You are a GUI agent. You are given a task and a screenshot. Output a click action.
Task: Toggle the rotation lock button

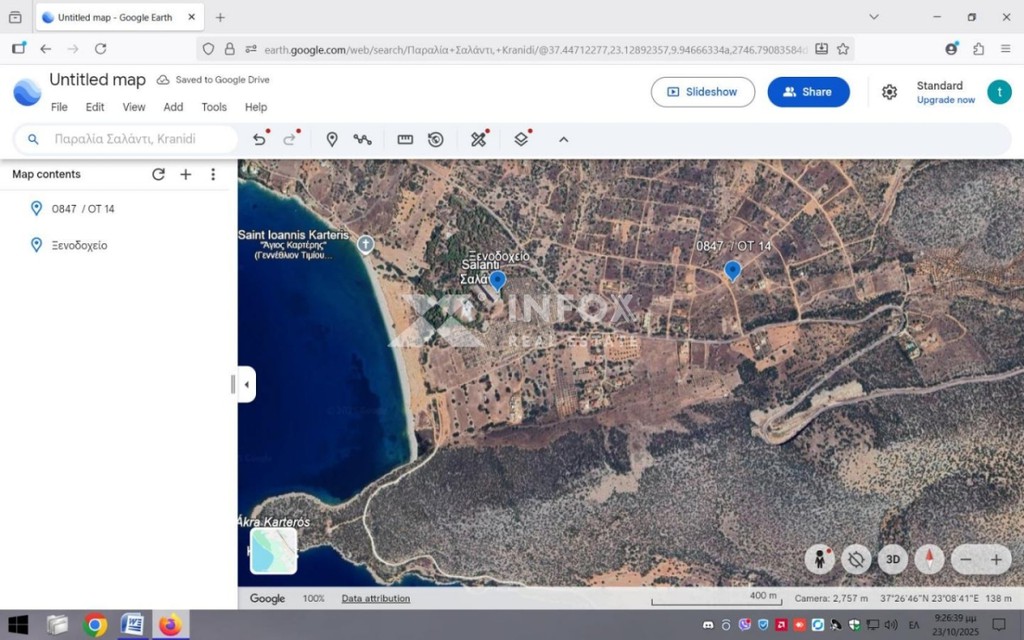[856, 560]
